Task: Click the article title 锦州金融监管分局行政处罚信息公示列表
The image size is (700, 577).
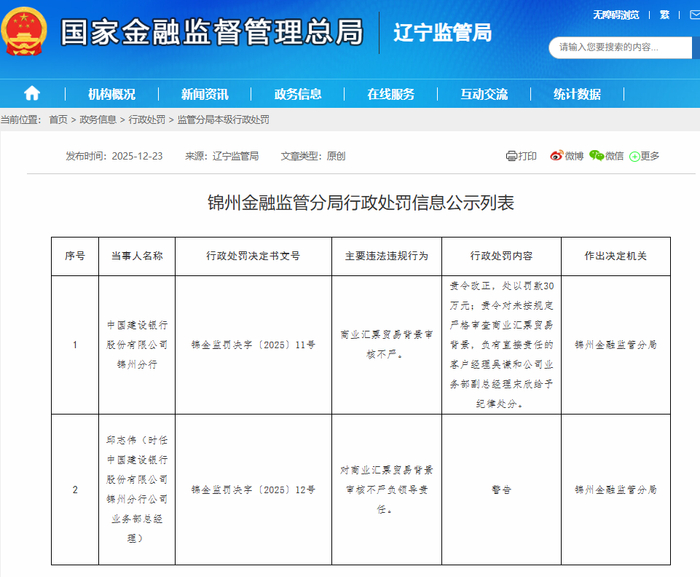Action: click(x=361, y=203)
